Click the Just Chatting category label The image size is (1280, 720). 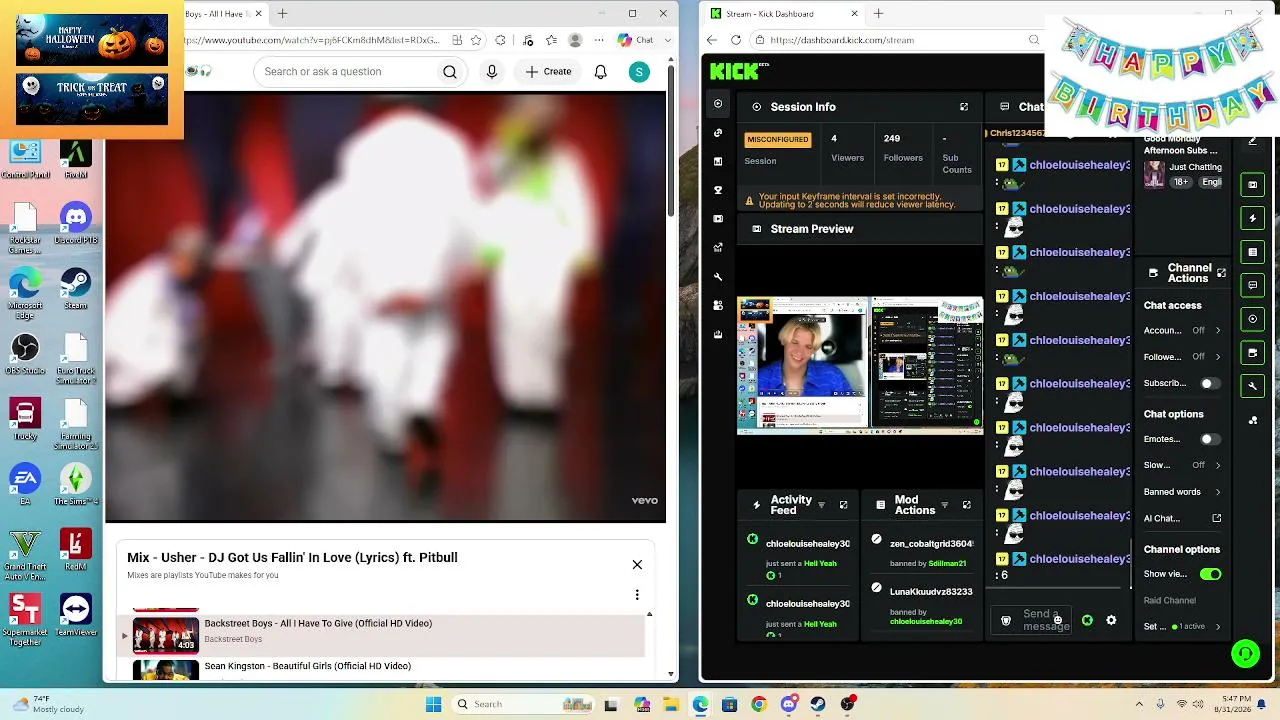[x=1195, y=167]
